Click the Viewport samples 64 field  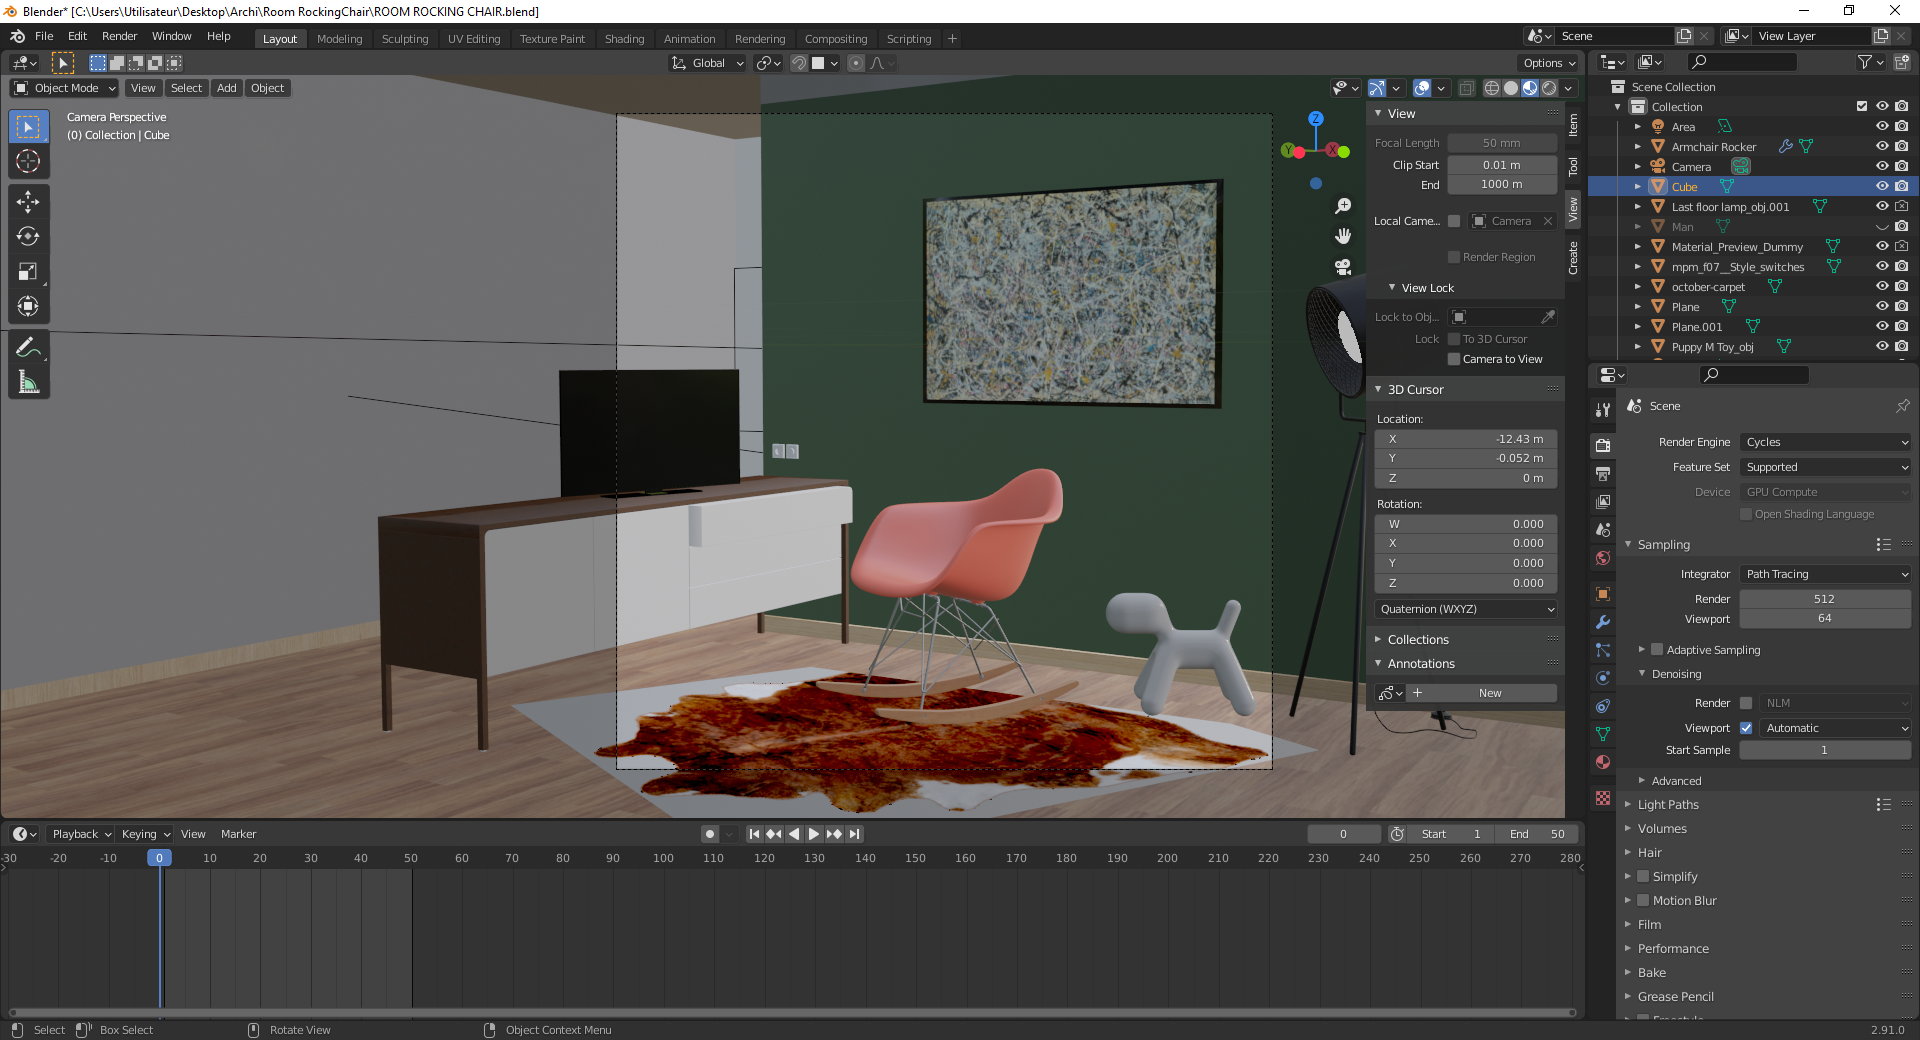pyautogui.click(x=1825, y=619)
